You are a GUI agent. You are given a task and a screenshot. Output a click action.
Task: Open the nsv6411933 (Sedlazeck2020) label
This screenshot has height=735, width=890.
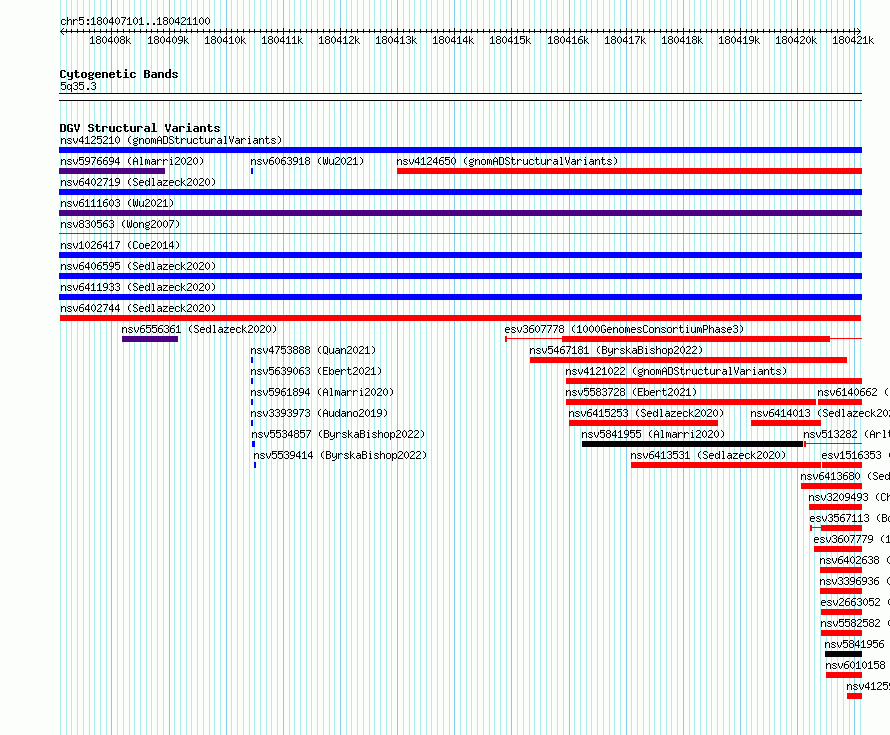pyautogui.click(x=138, y=287)
